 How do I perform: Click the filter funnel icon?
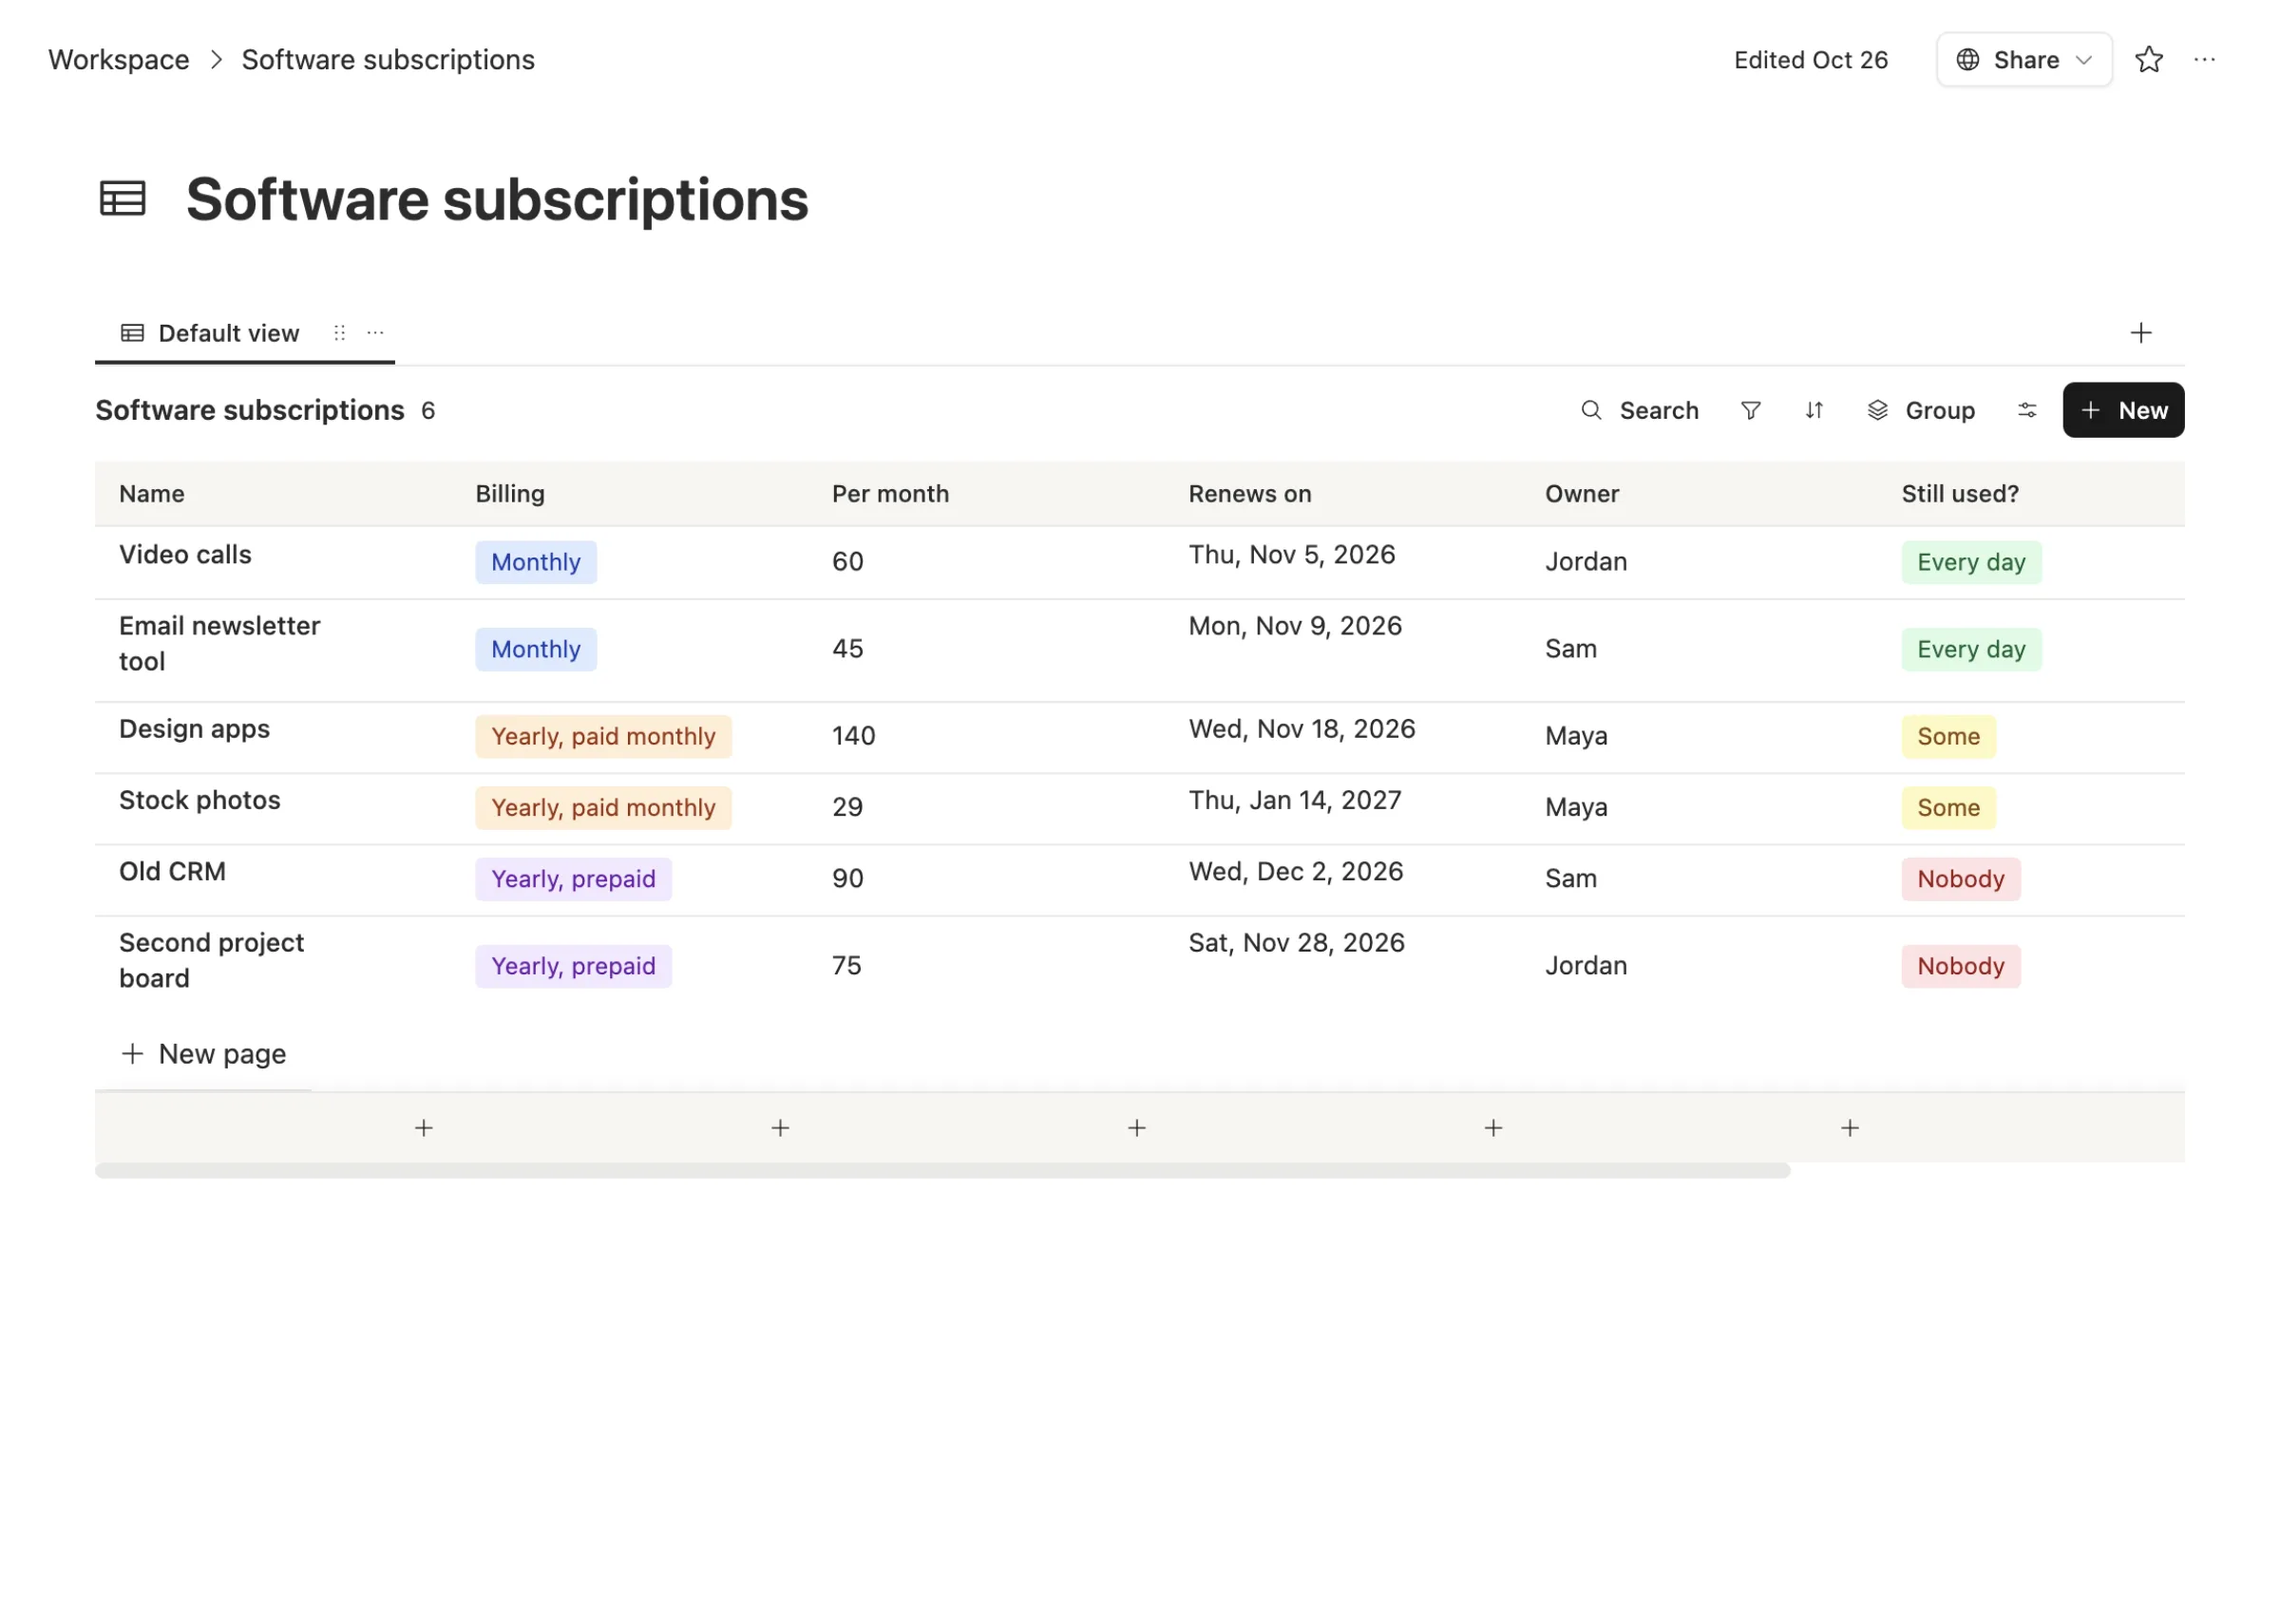coord(1750,410)
